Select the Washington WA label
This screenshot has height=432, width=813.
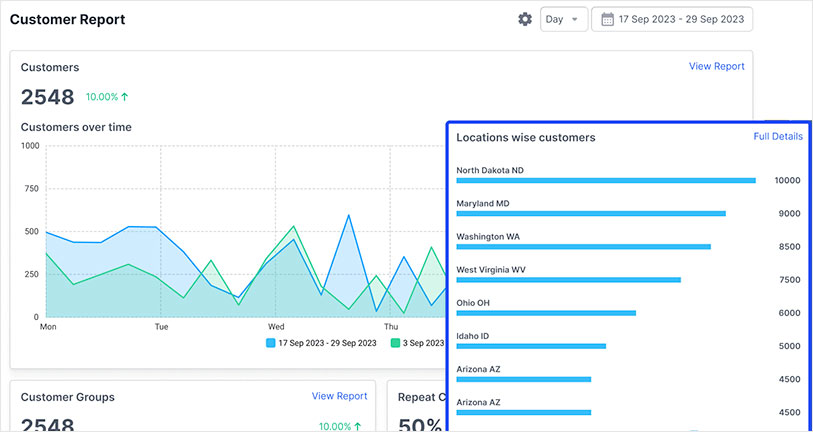[488, 236]
